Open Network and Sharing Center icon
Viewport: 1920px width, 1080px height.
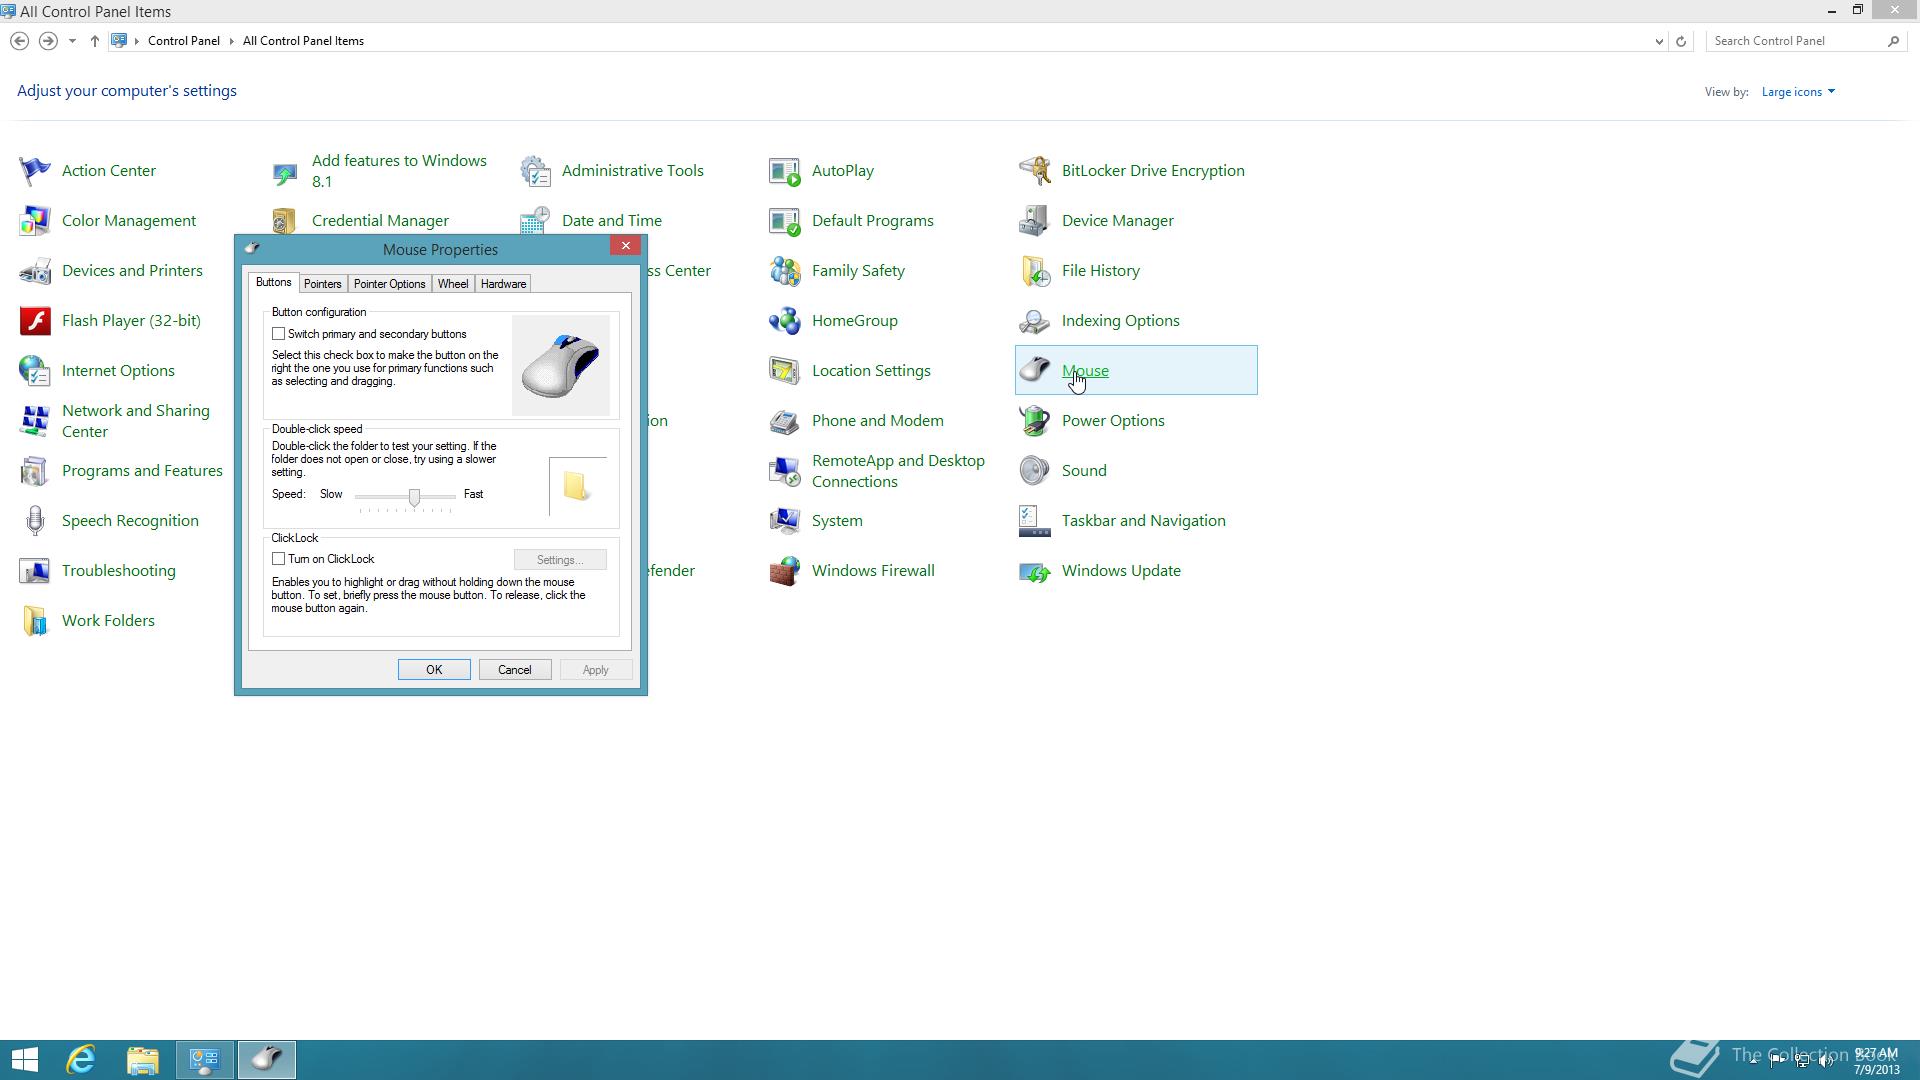point(35,421)
